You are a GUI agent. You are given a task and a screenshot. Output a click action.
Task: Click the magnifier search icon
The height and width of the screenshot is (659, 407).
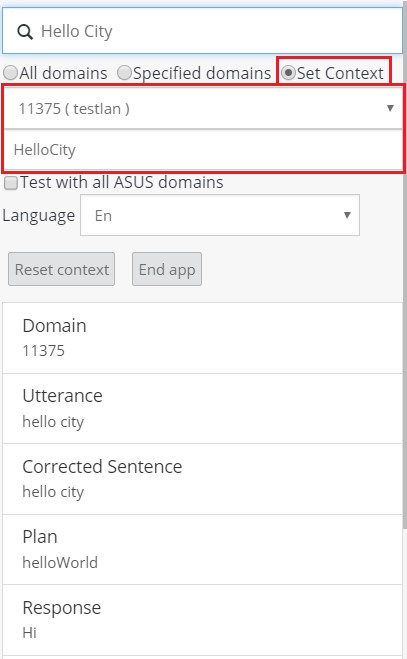click(x=25, y=32)
